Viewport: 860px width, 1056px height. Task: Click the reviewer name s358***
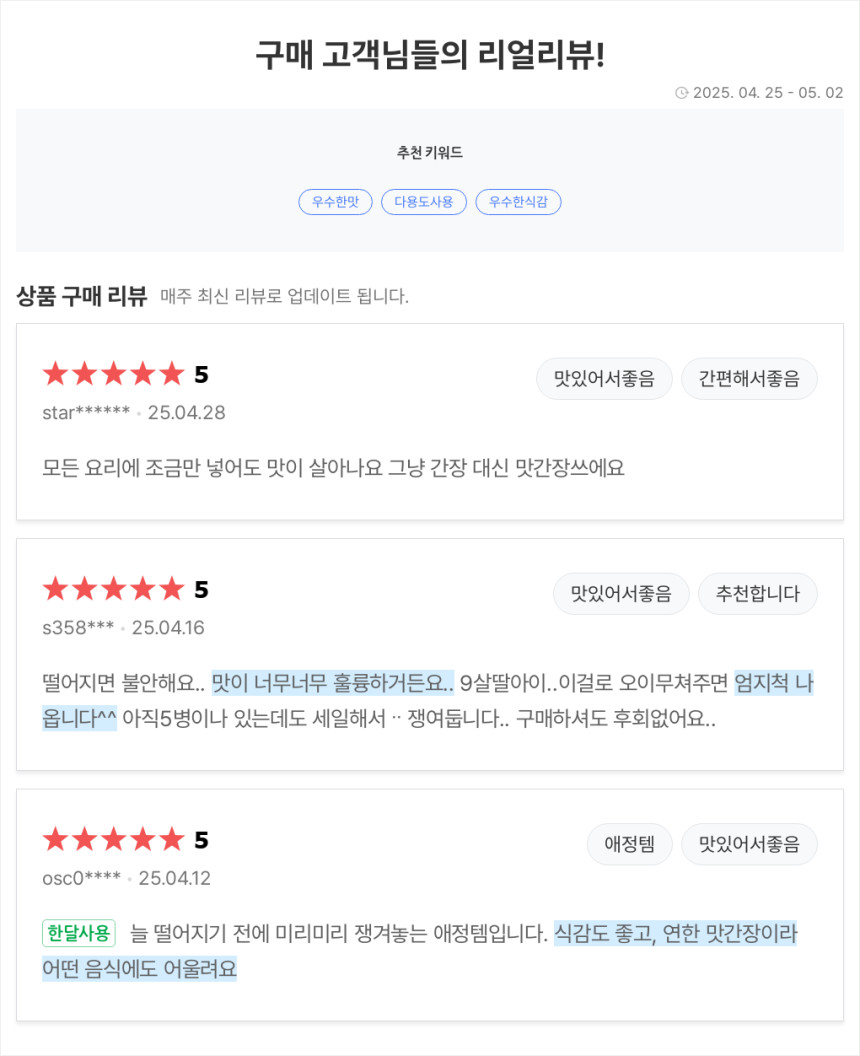click(78, 628)
